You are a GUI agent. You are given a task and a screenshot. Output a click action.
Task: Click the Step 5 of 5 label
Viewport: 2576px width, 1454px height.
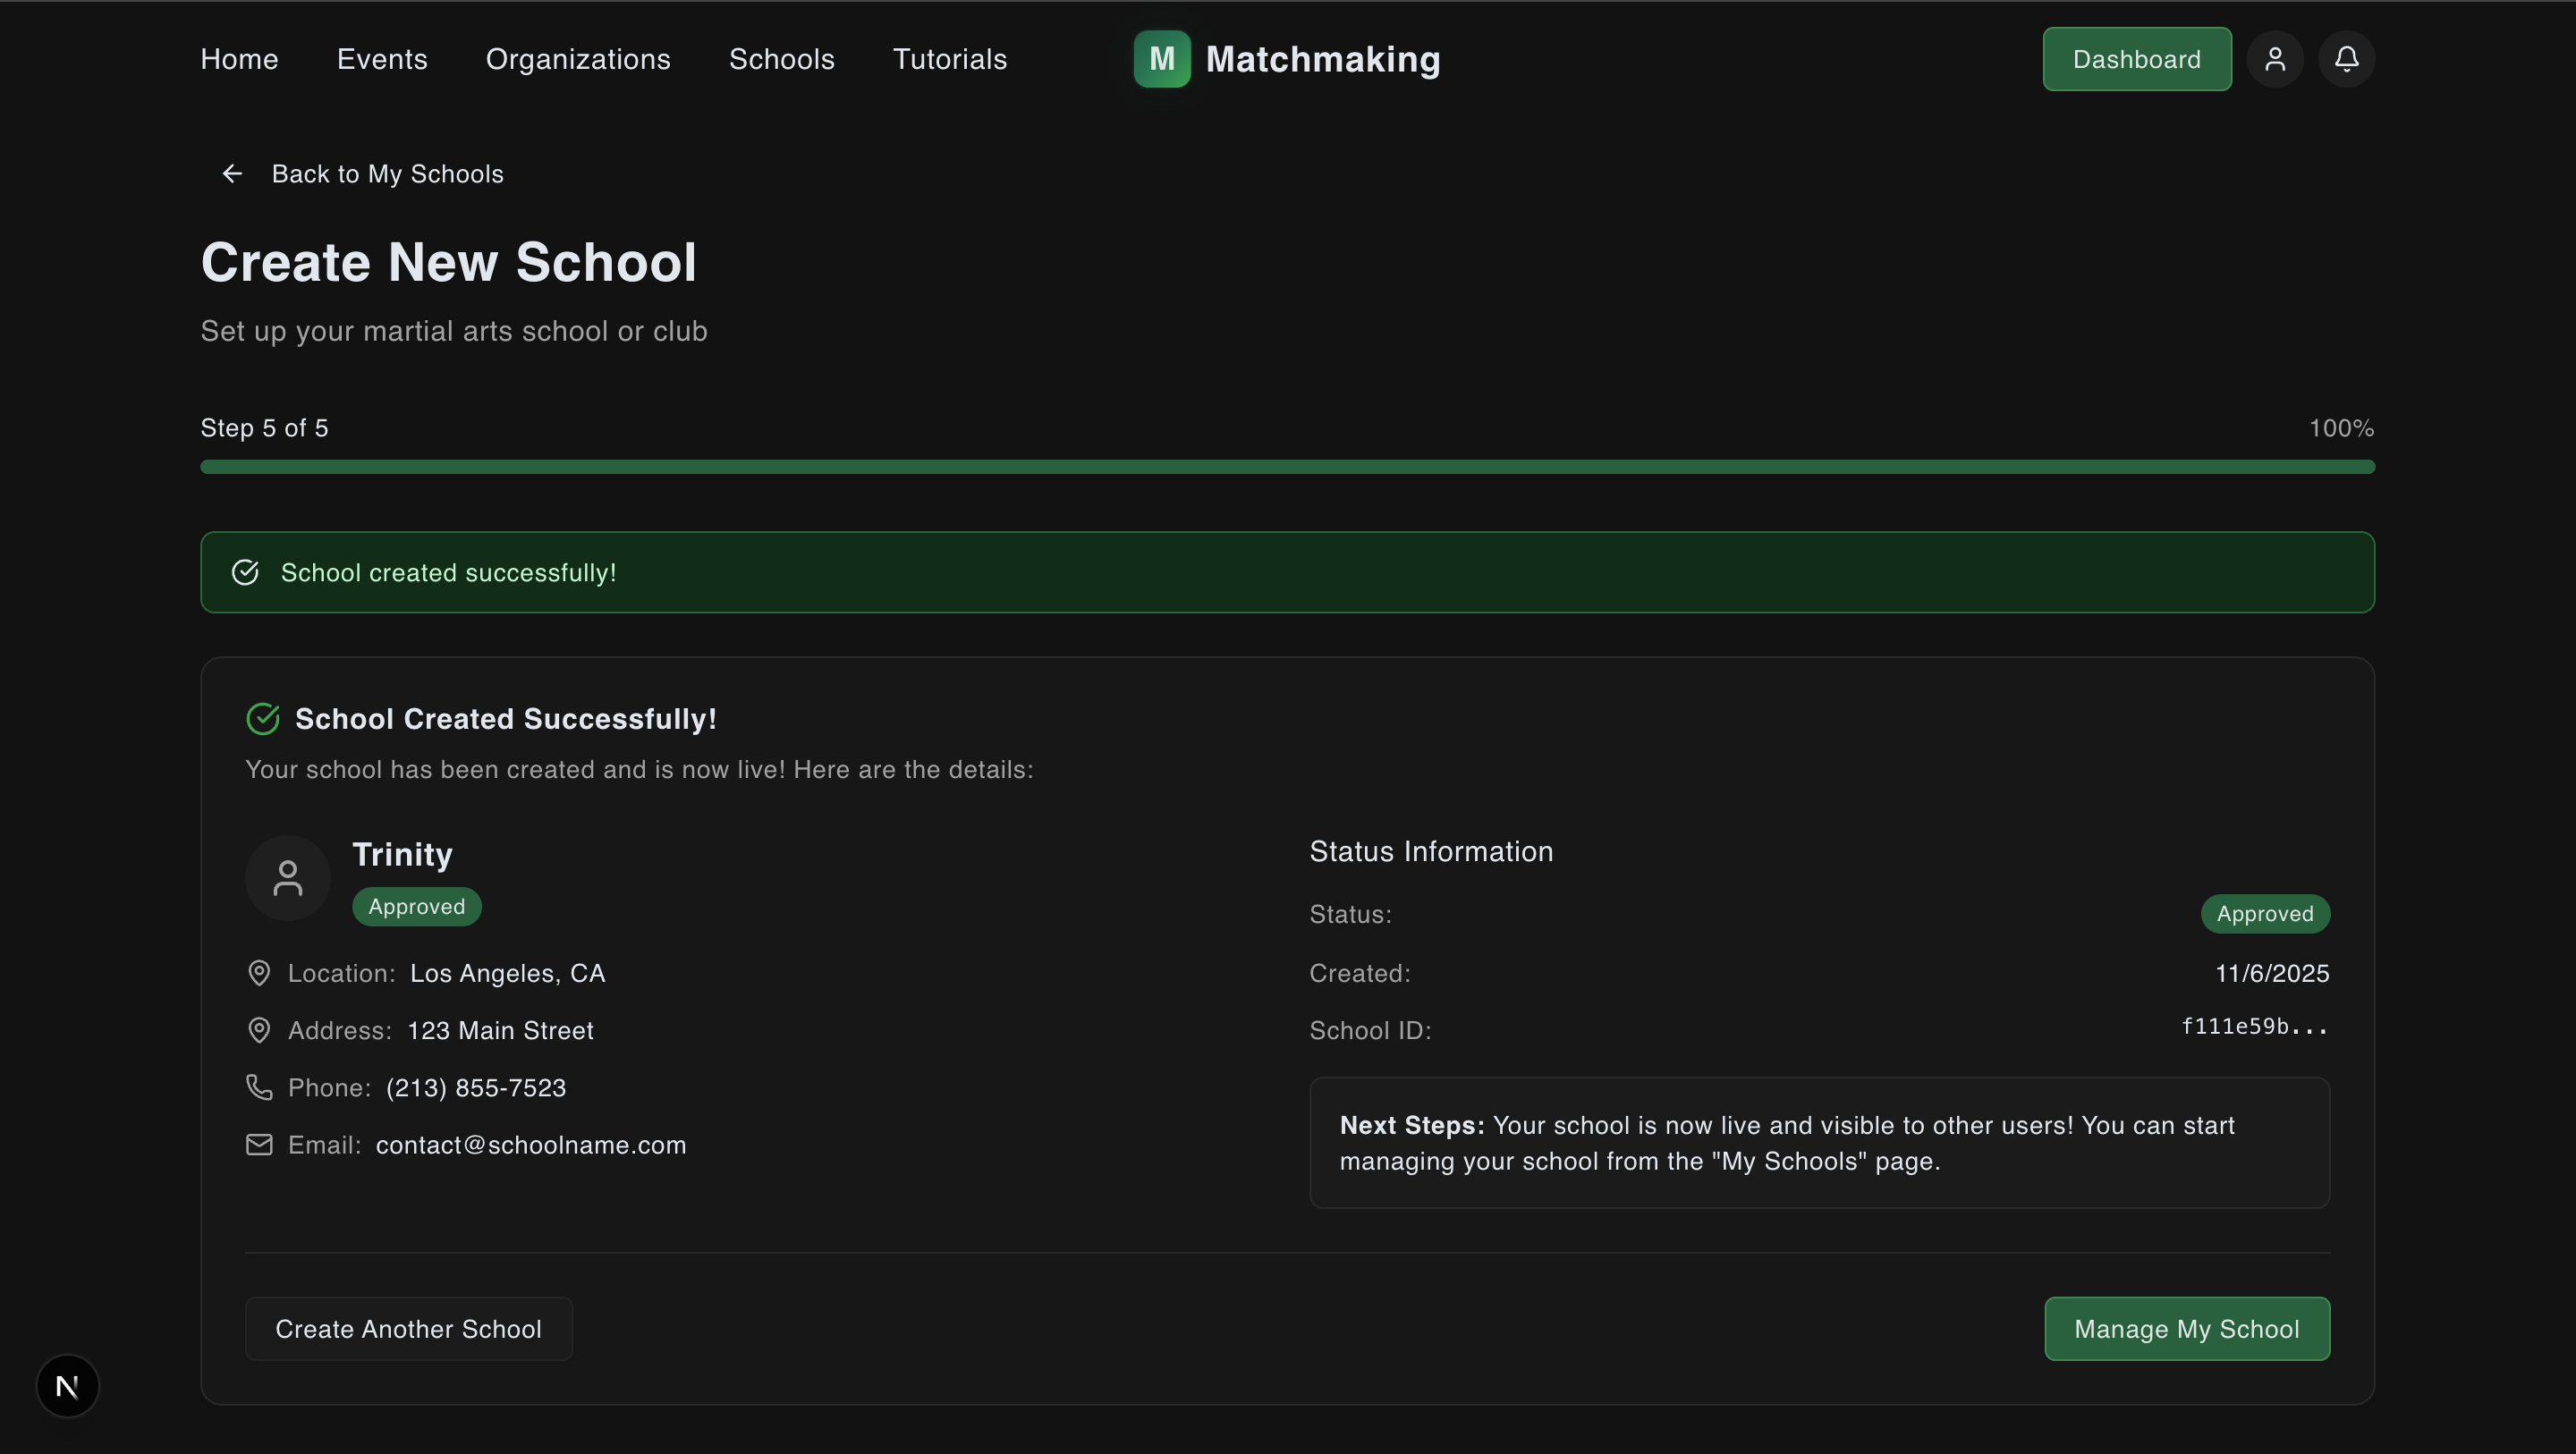tap(264, 428)
